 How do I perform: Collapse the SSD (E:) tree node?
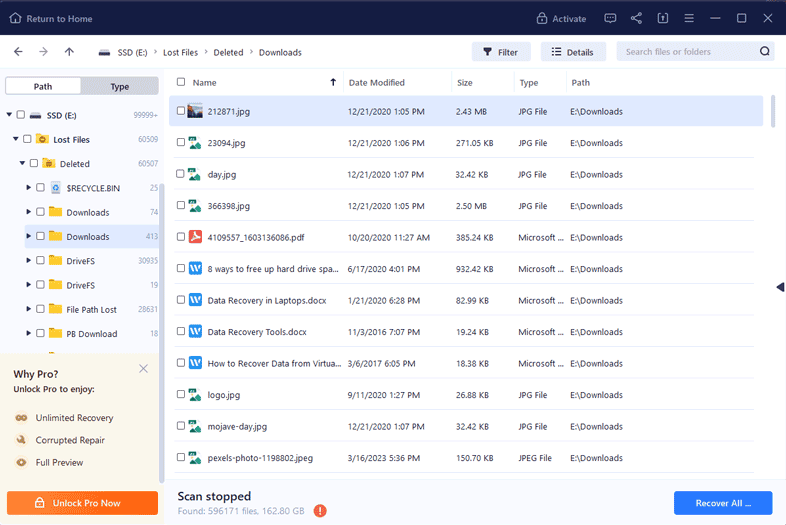point(9,115)
